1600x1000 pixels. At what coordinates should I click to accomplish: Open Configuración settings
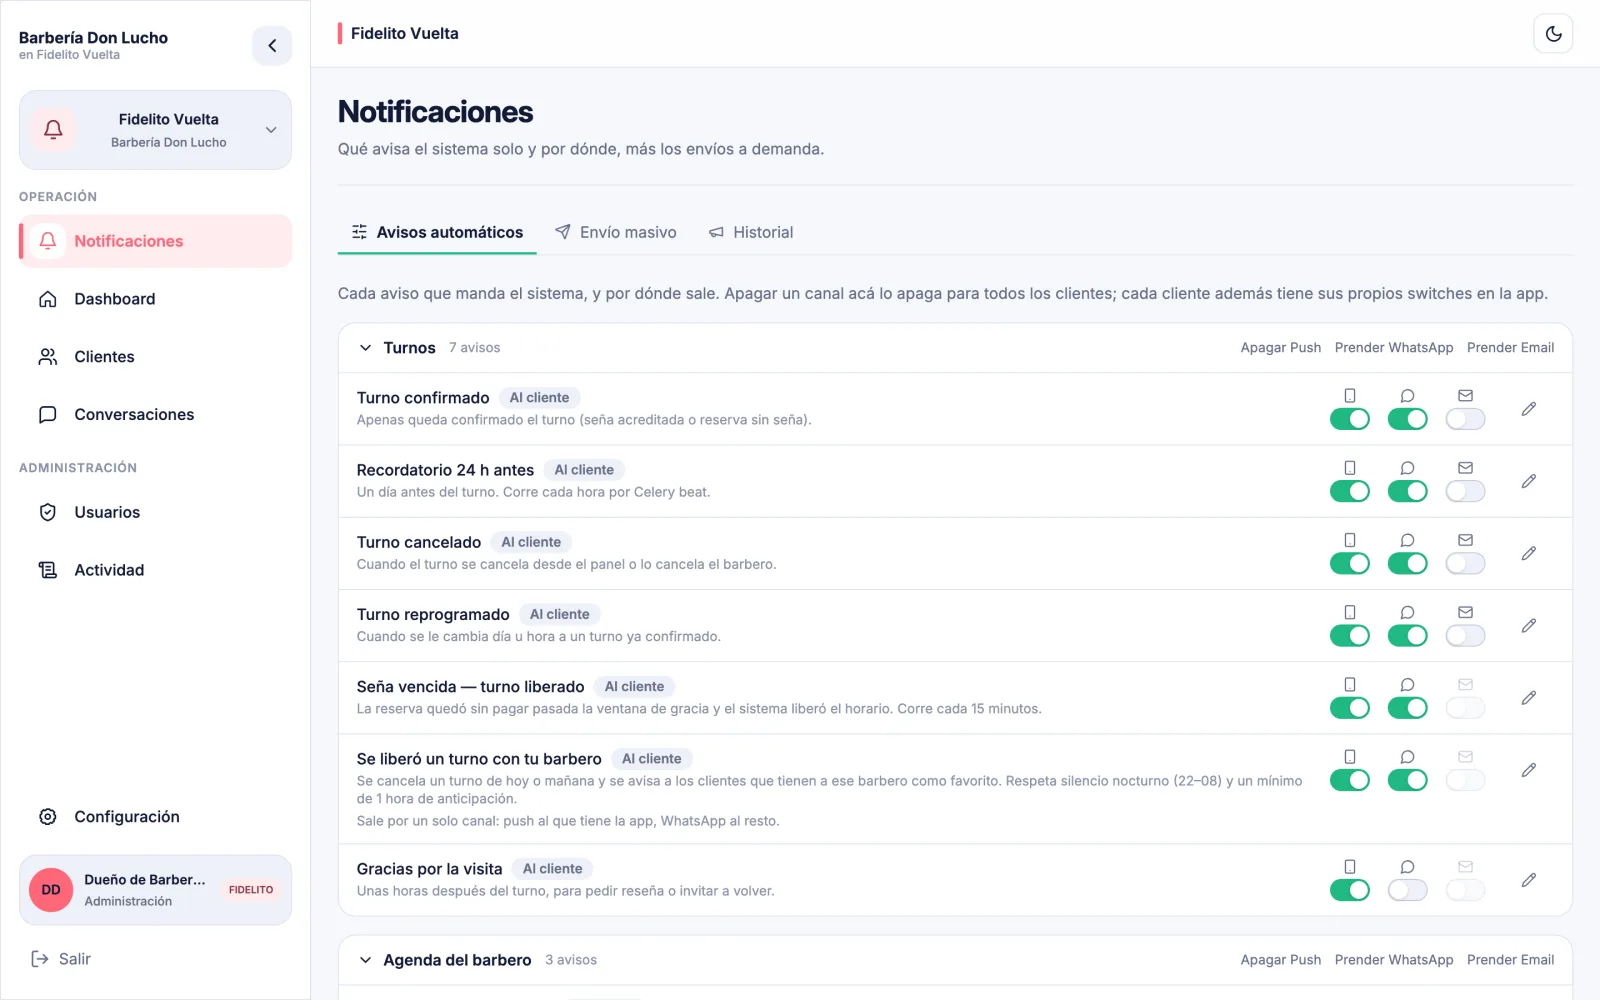[155, 817]
